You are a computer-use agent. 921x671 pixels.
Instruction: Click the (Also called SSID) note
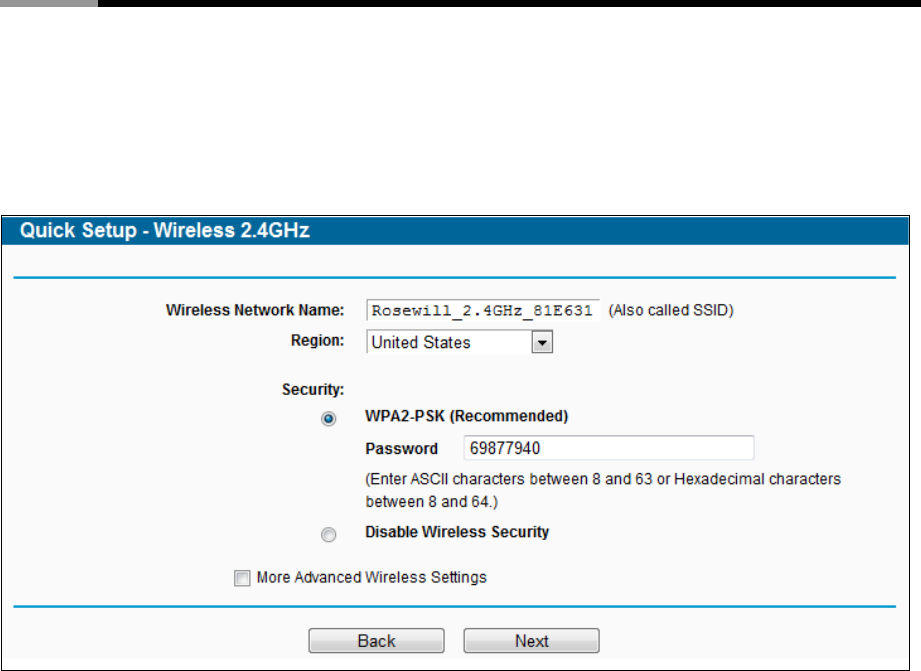671,310
